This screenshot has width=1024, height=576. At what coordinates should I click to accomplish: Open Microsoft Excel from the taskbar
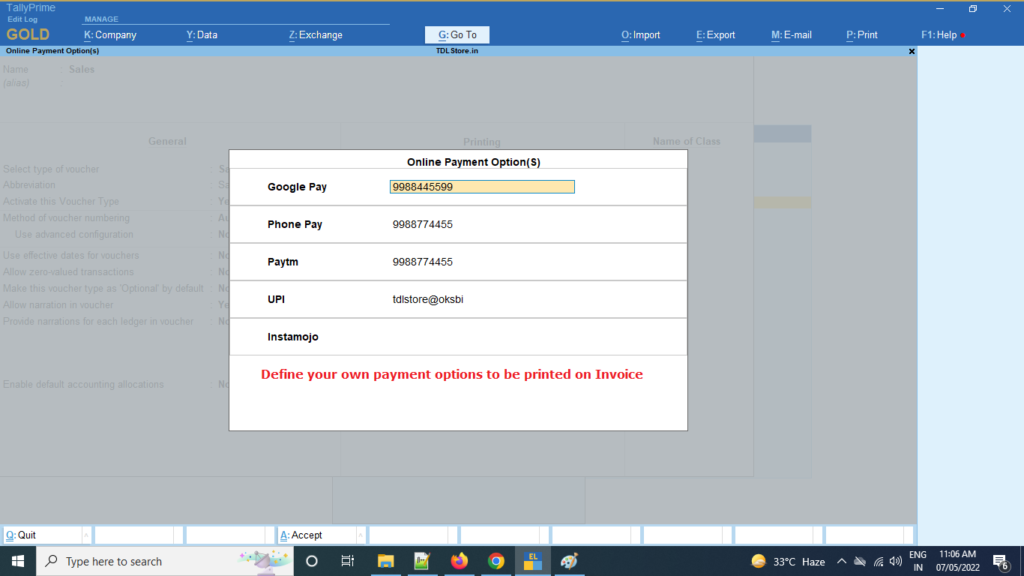coord(421,560)
